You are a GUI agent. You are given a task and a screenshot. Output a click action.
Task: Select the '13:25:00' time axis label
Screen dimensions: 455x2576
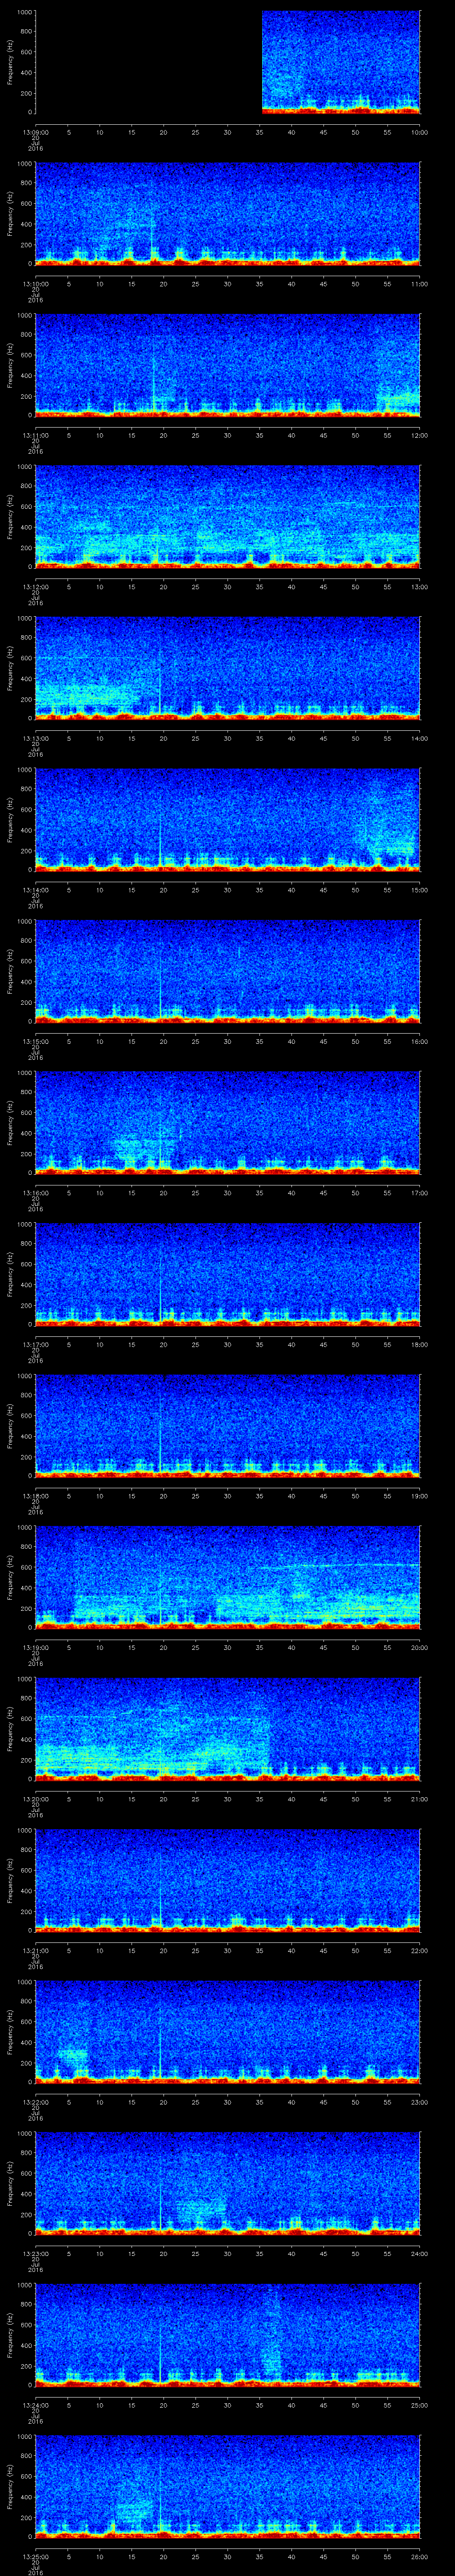click(x=35, y=2556)
